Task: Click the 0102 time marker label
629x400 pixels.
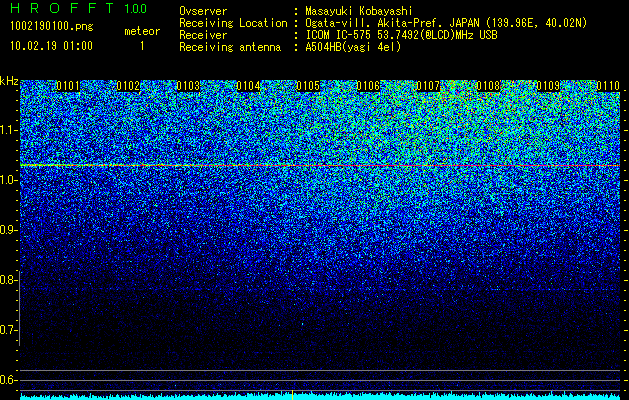Action: pos(128,86)
